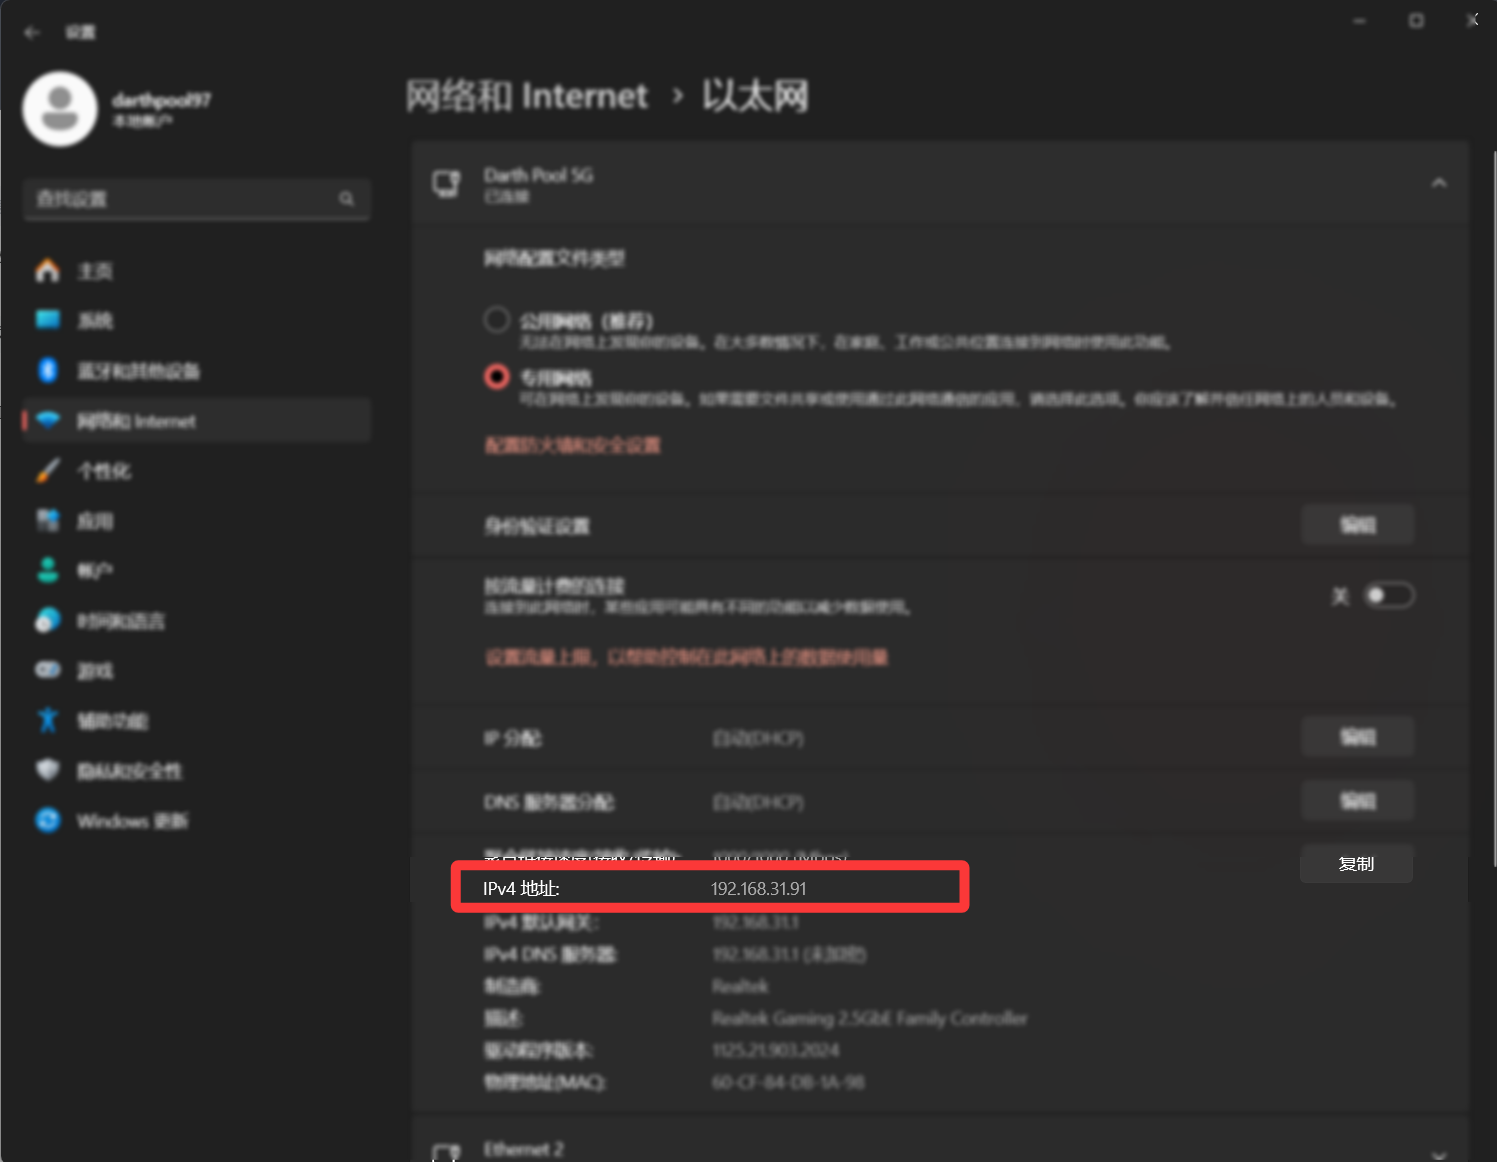This screenshot has height=1162, width=1497.
Task: Click the 个性化 paintbrush icon
Action: pos(48,471)
